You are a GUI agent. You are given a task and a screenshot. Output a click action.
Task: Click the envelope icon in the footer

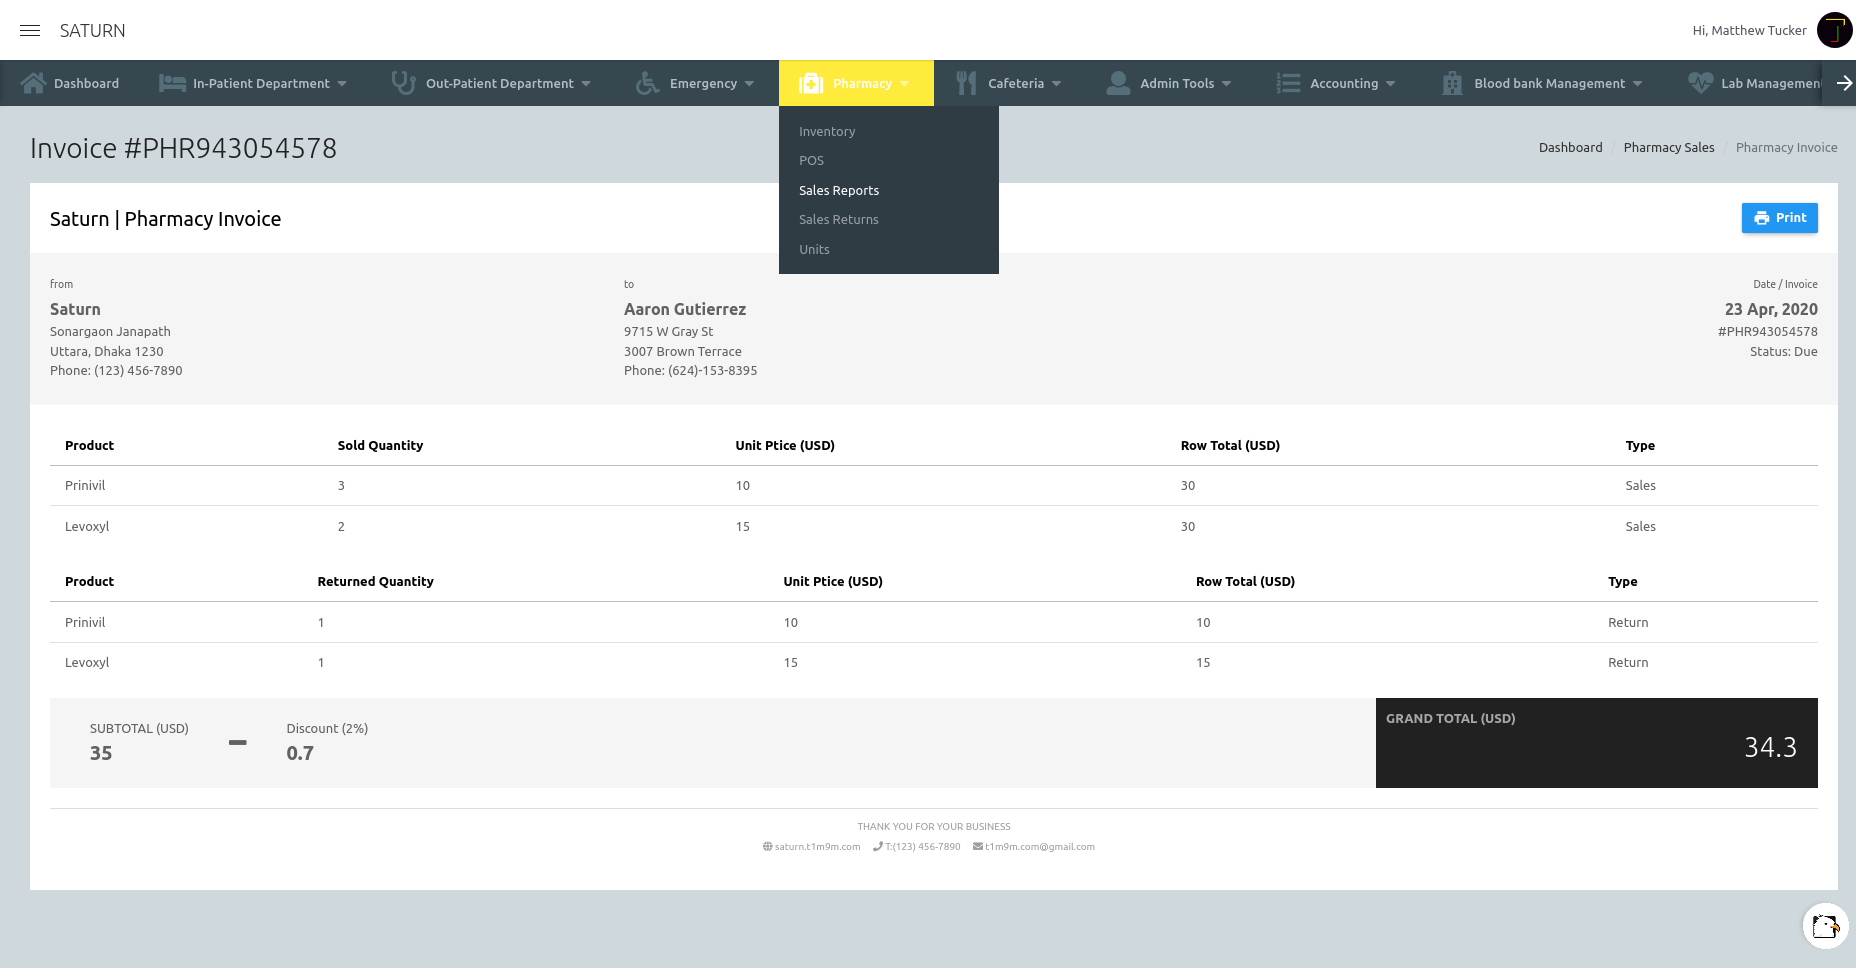[x=978, y=846]
